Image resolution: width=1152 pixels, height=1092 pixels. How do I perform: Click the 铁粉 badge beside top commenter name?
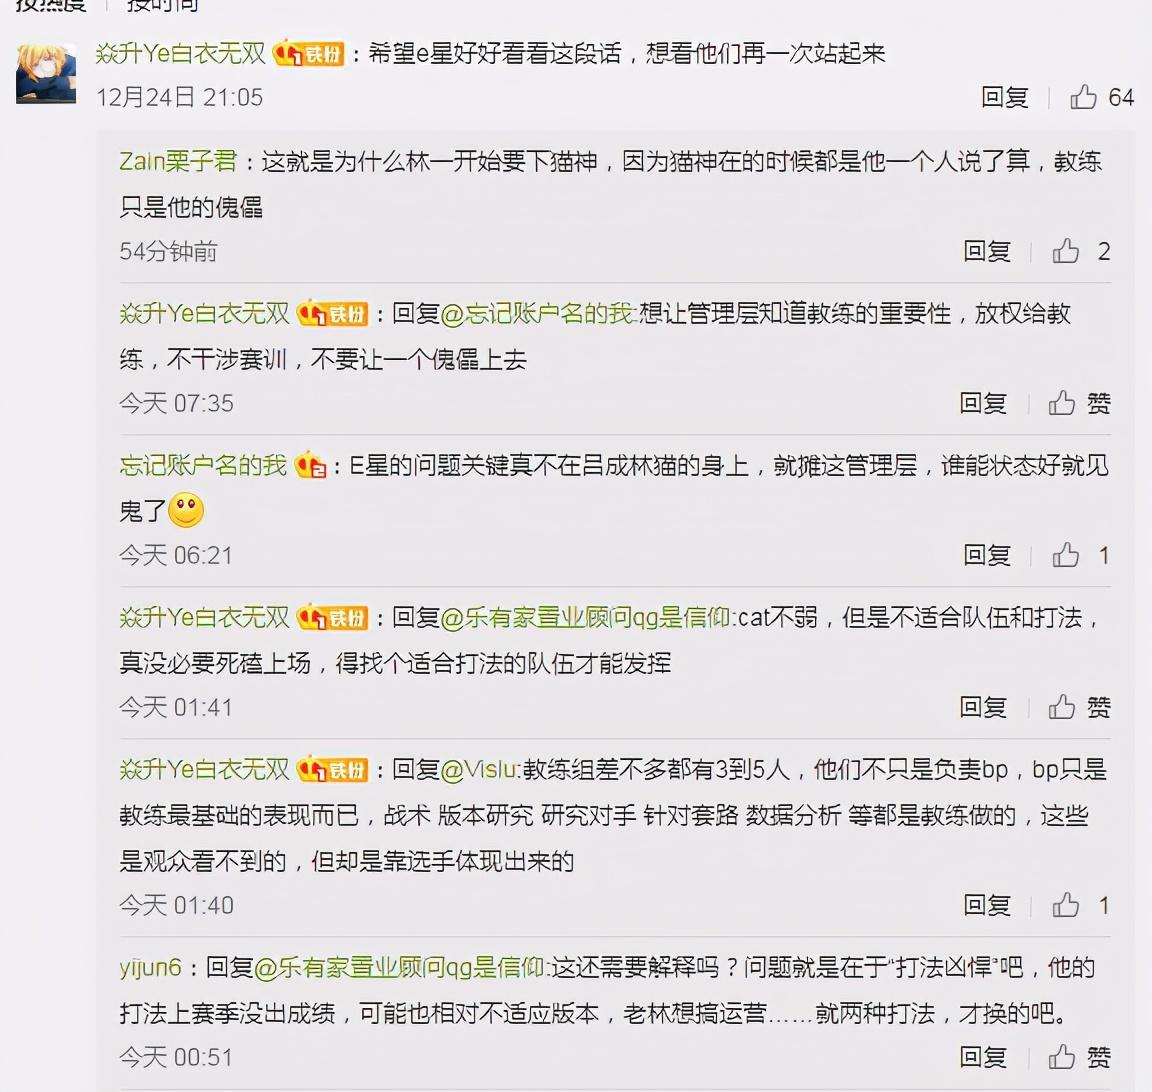[309, 54]
